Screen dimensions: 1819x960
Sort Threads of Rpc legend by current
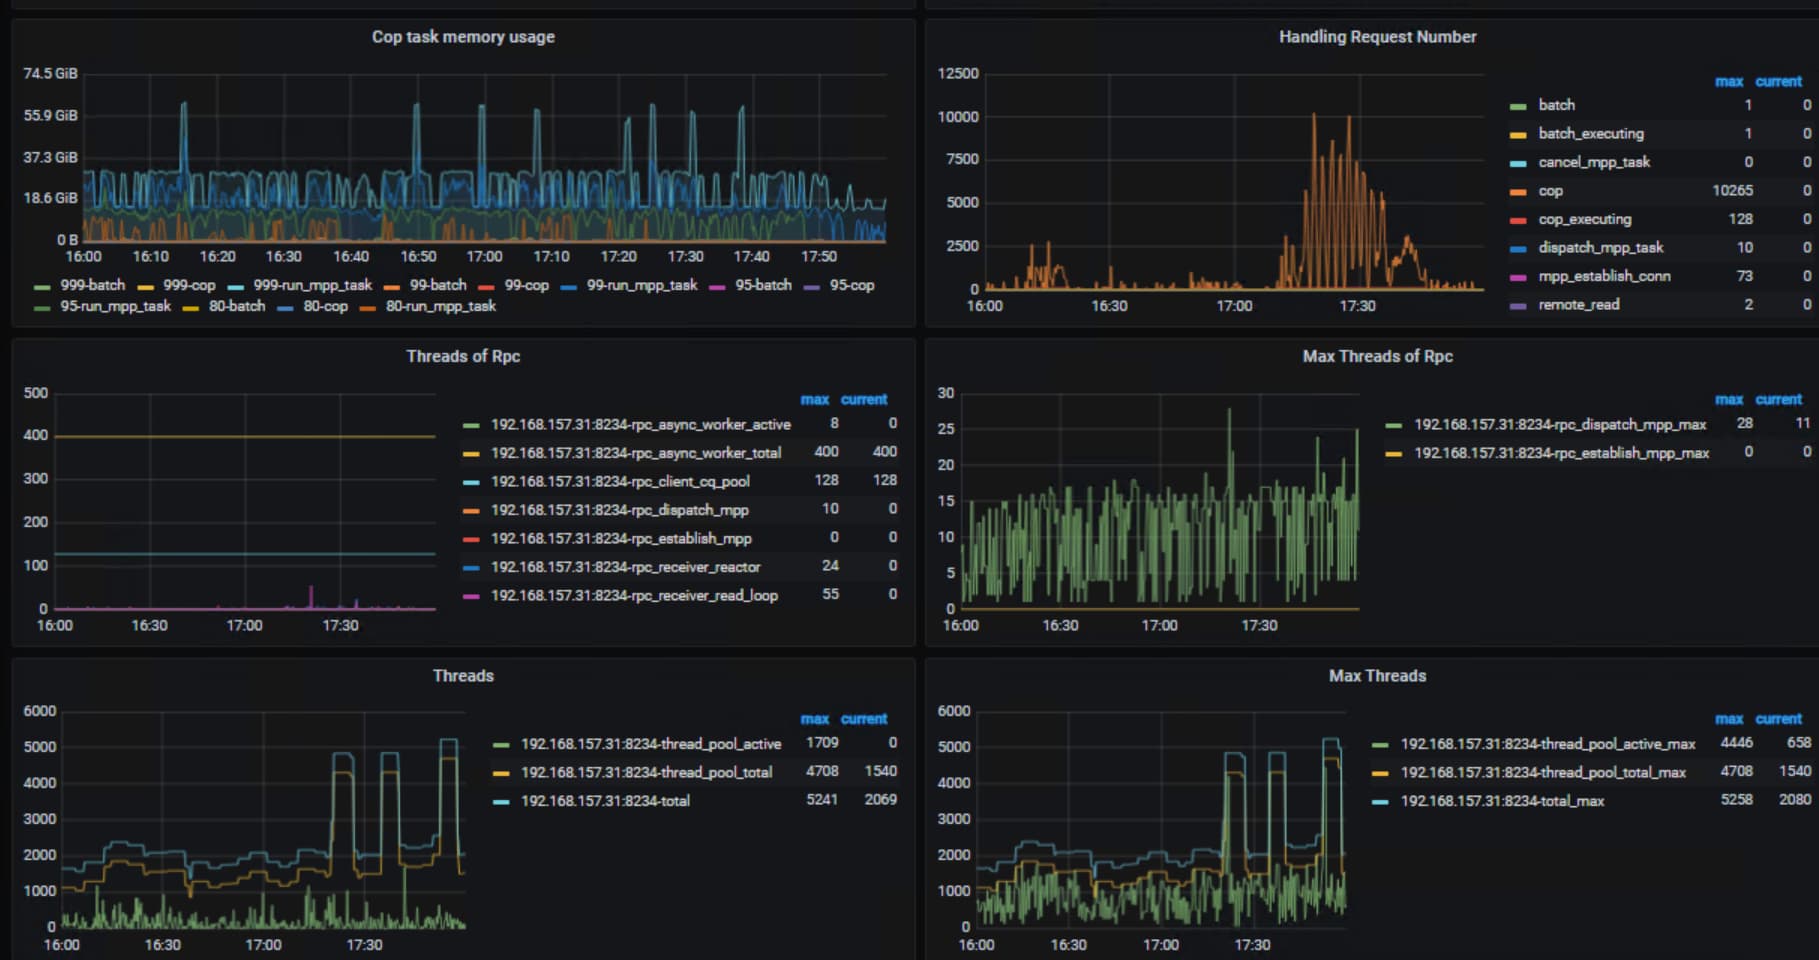point(863,400)
